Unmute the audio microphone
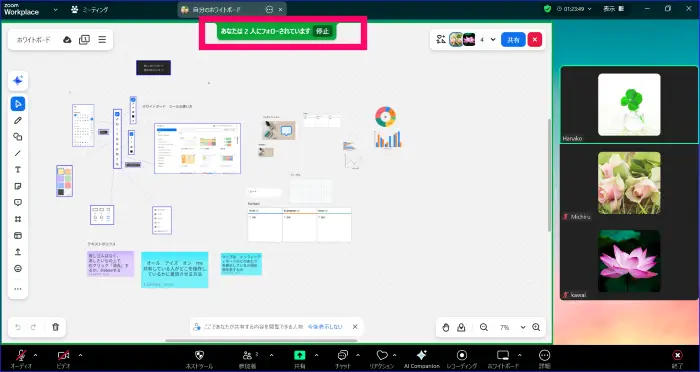Viewport: 700px width, 372px height. point(21,359)
